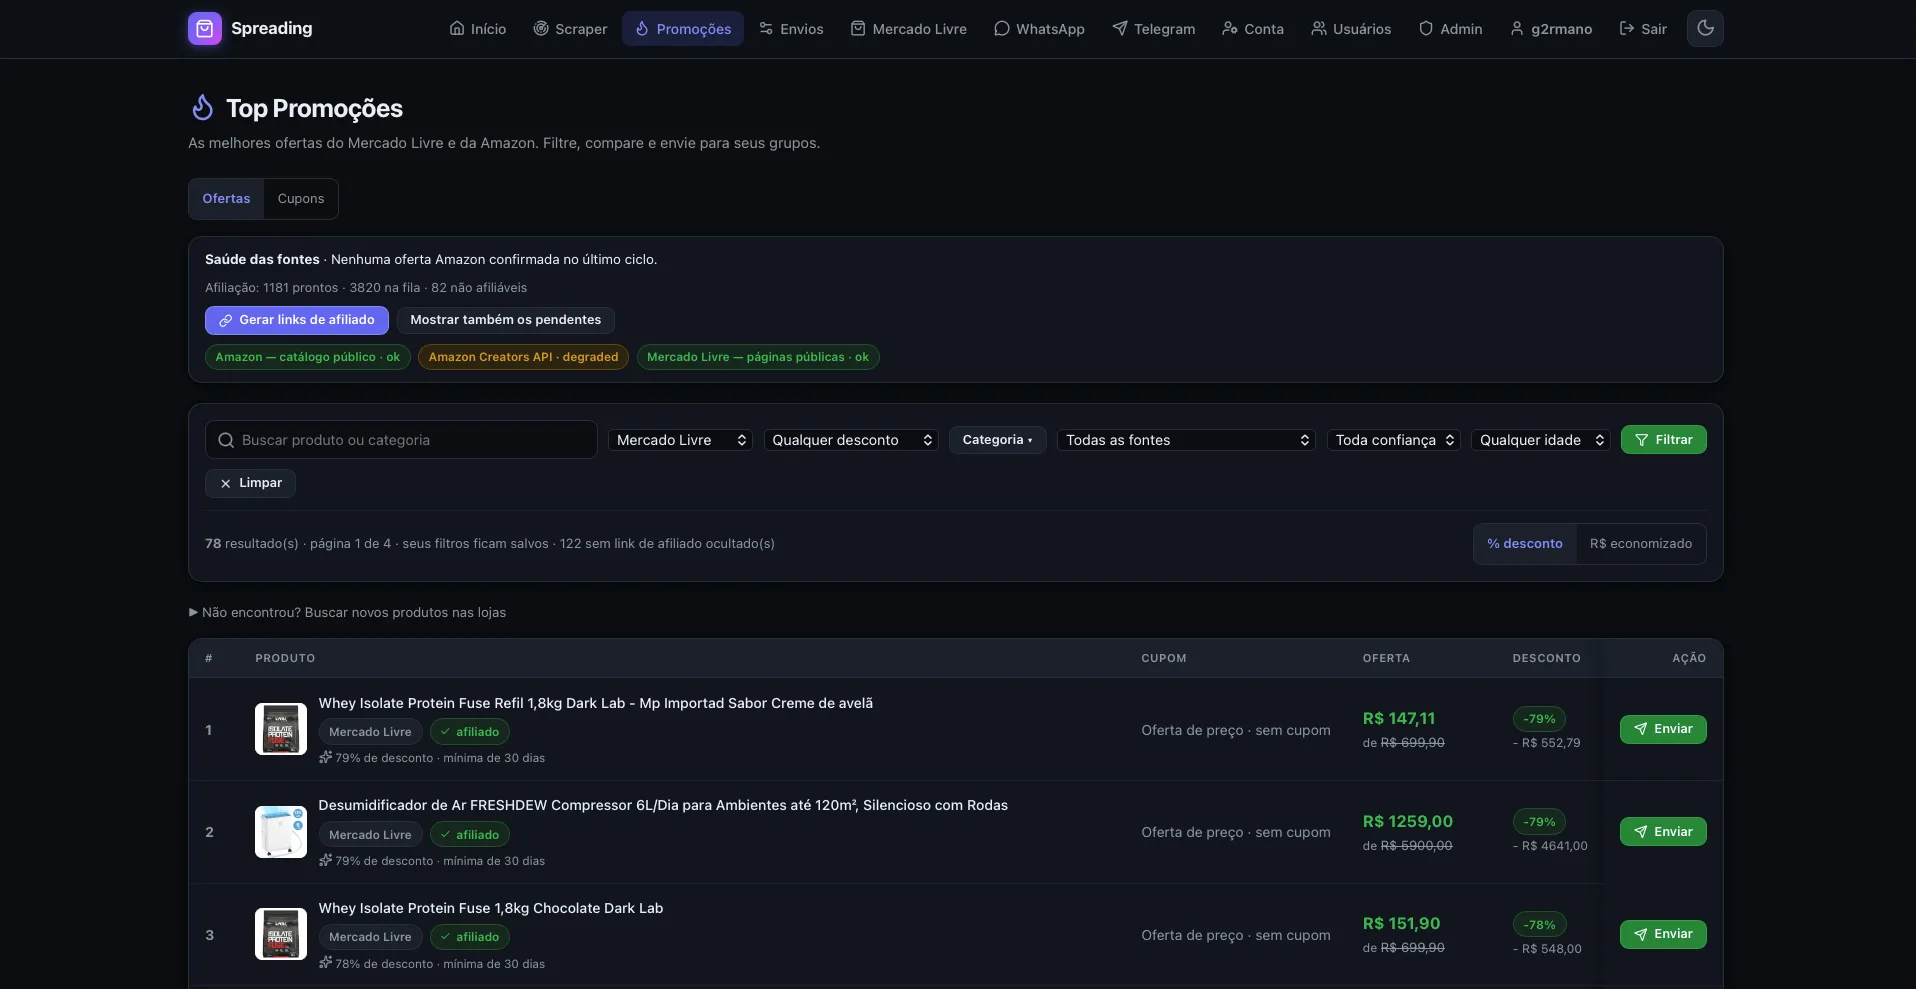Focus the Buscar produto ou categoria field
1916x989 pixels.
[x=401, y=440]
